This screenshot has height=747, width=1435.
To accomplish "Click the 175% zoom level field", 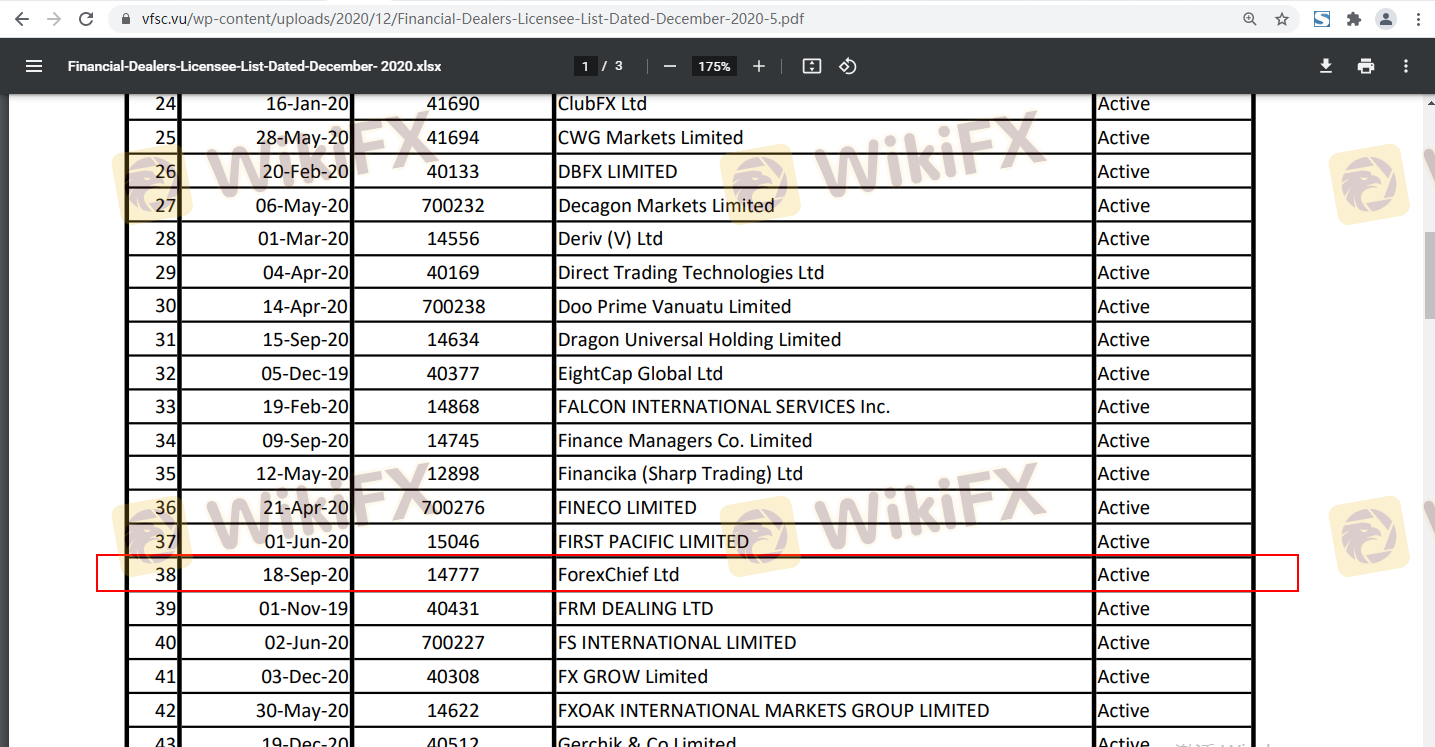I will tap(714, 66).
